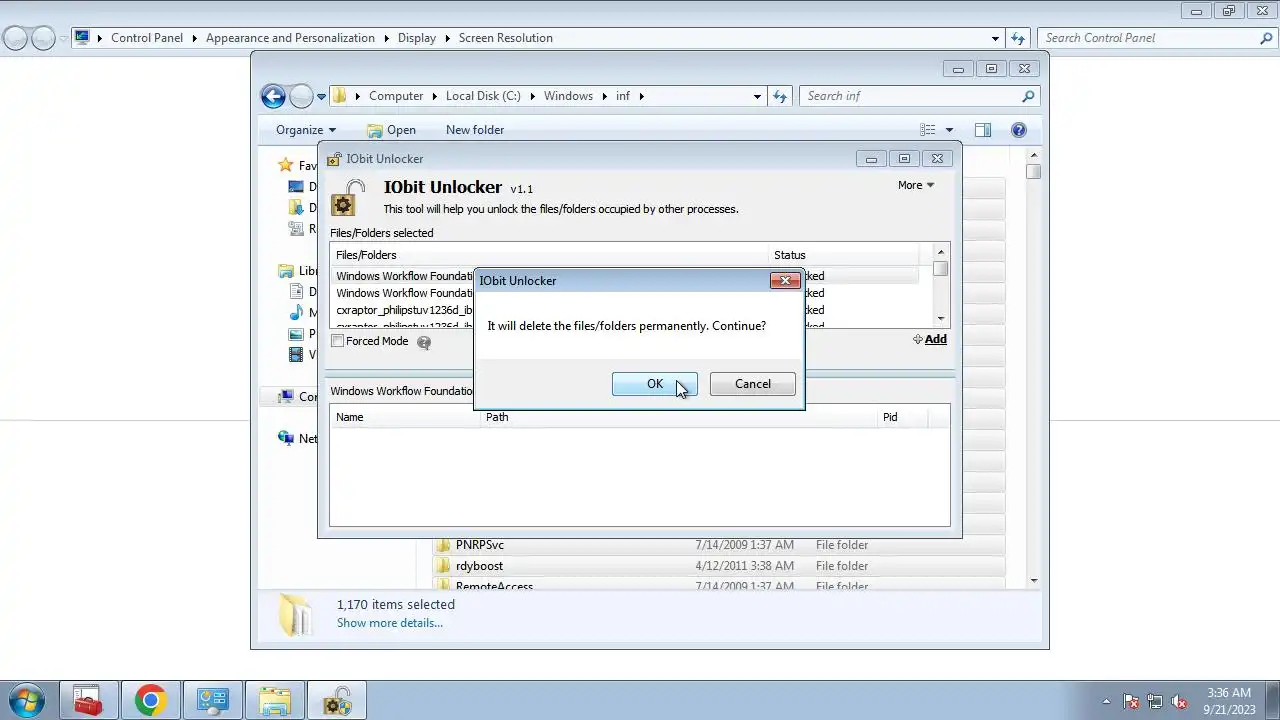Confirm deletion with the OK button
The width and height of the screenshot is (1280, 720).
click(x=654, y=384)
